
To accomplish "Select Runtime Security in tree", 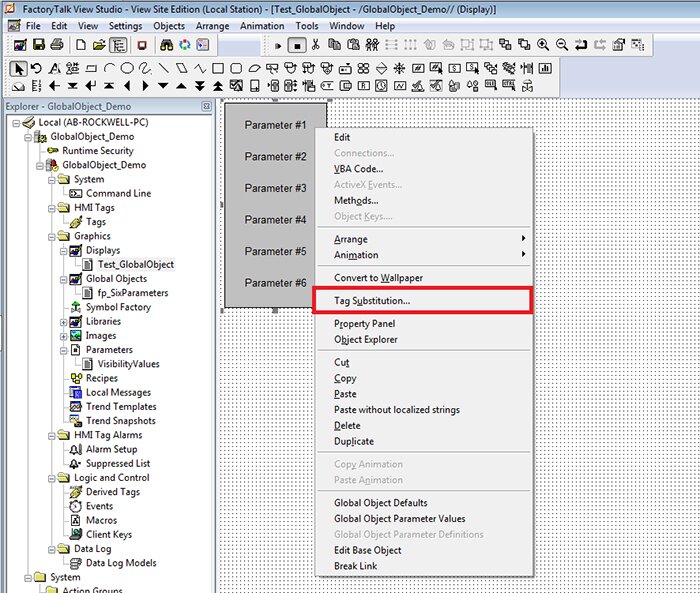I will (98, 151).
